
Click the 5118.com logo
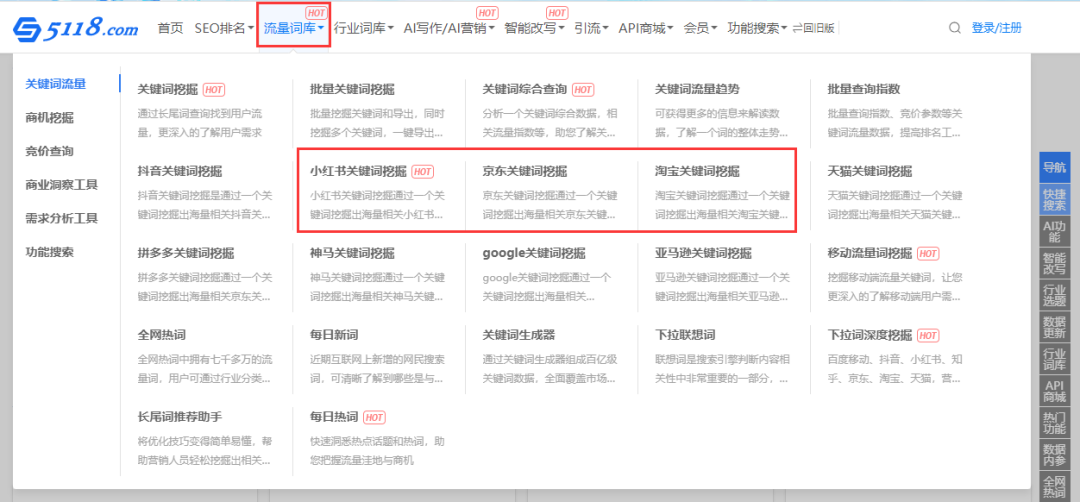[x=76, y=28]
